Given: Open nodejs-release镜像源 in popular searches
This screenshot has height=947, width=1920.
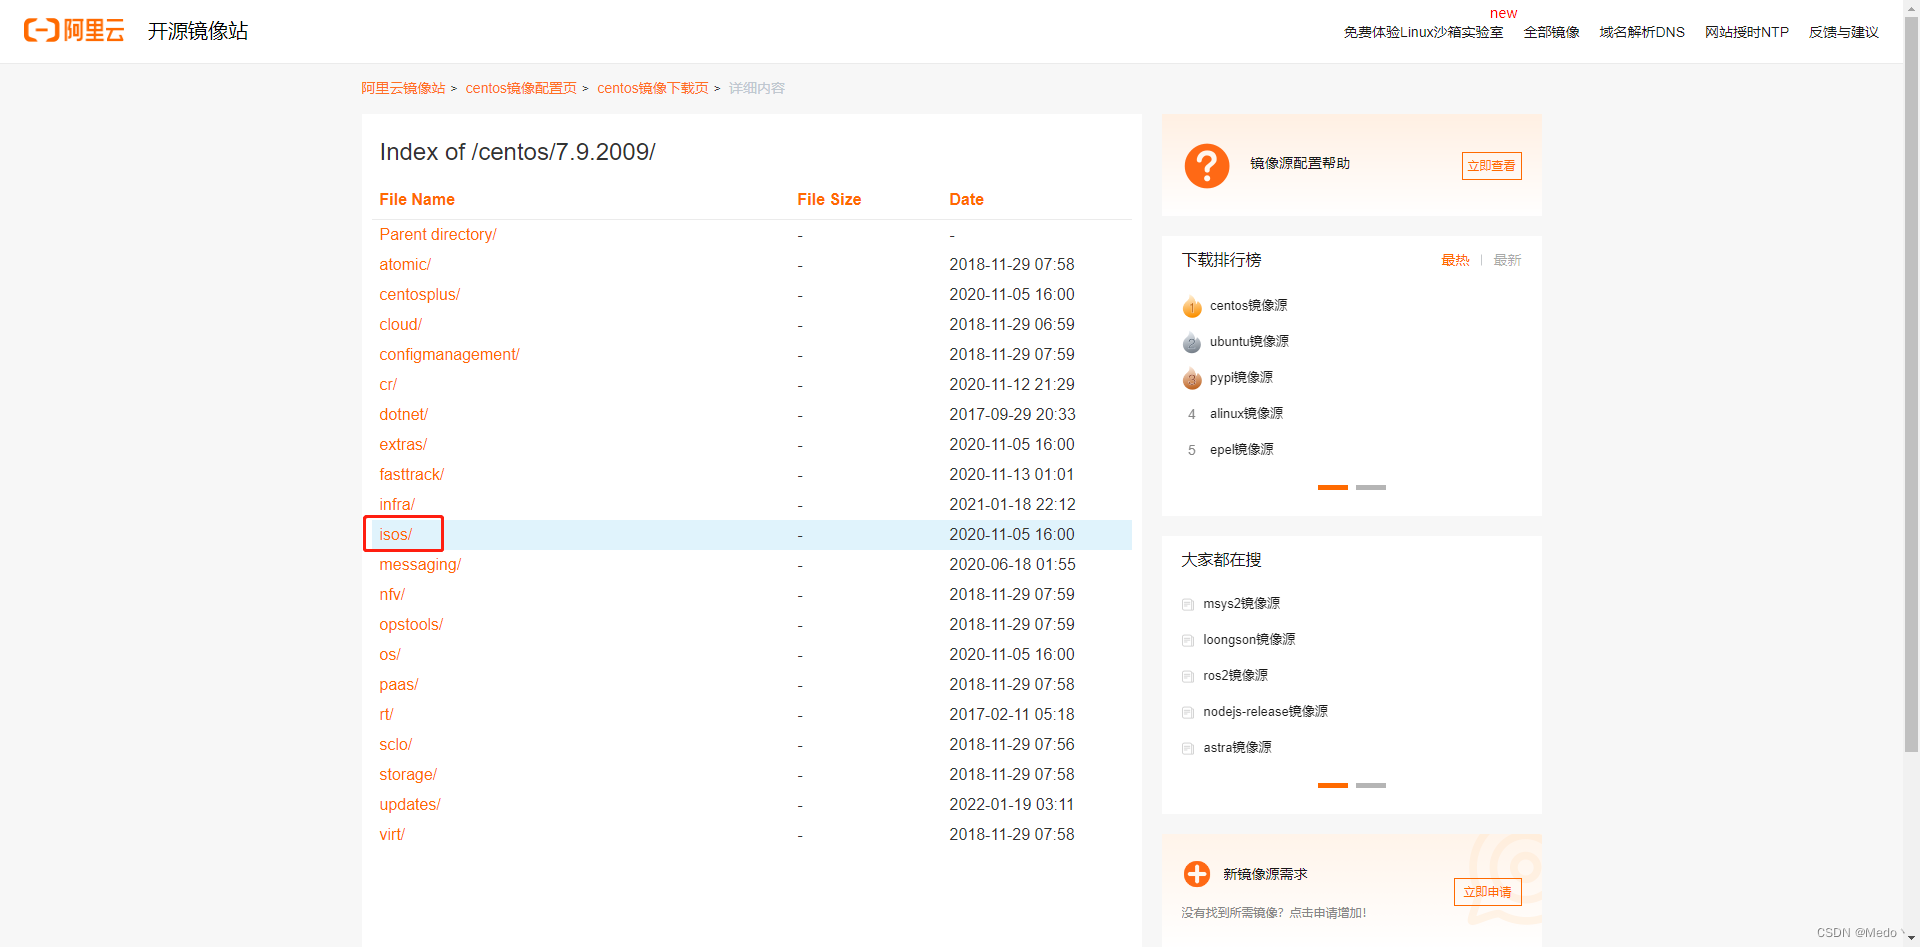Looking at the screenshot, I should [x=1265, y=711].
